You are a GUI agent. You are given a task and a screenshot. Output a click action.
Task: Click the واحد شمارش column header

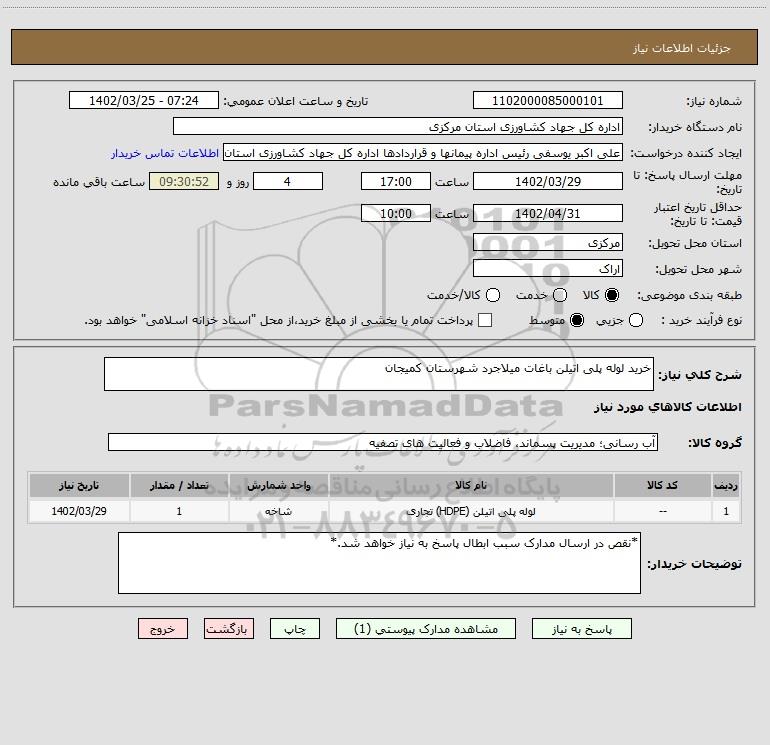coord(278,485)
